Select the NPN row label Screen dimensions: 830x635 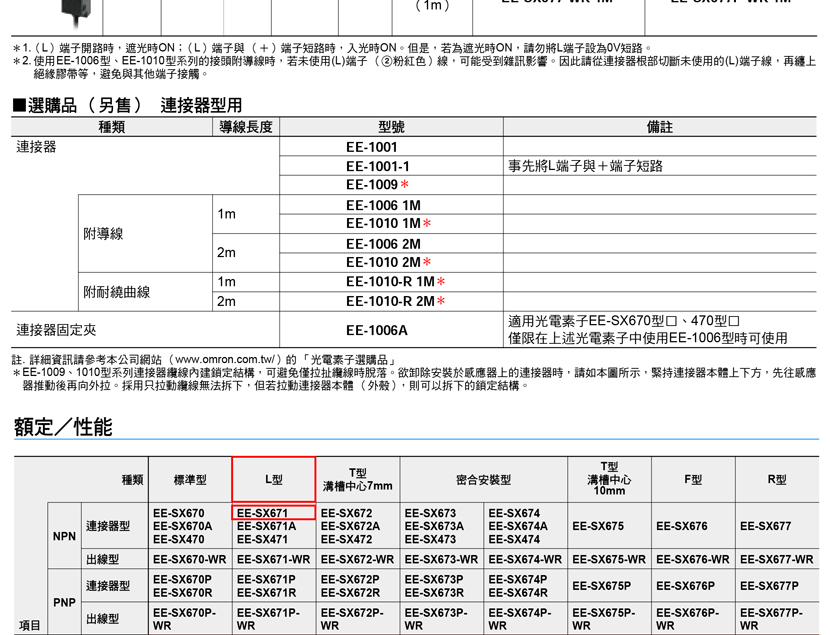click(64, 536)
